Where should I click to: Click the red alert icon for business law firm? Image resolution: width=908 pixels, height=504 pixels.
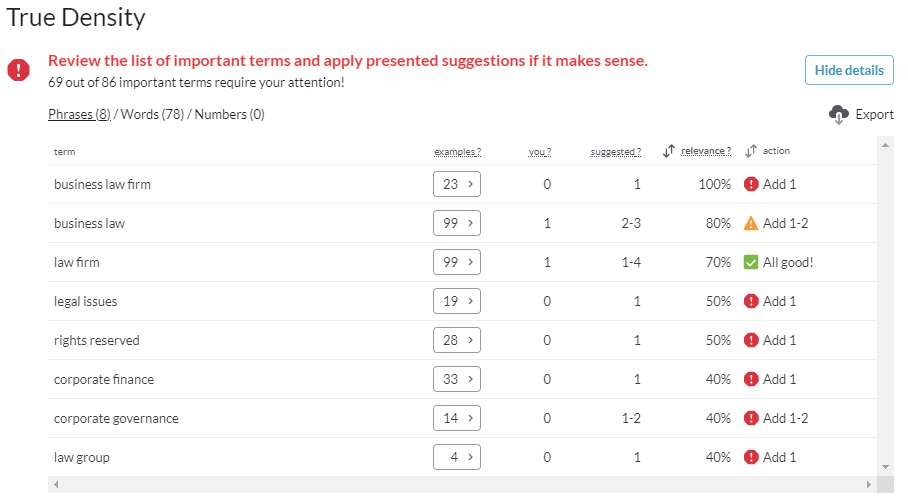751,184
